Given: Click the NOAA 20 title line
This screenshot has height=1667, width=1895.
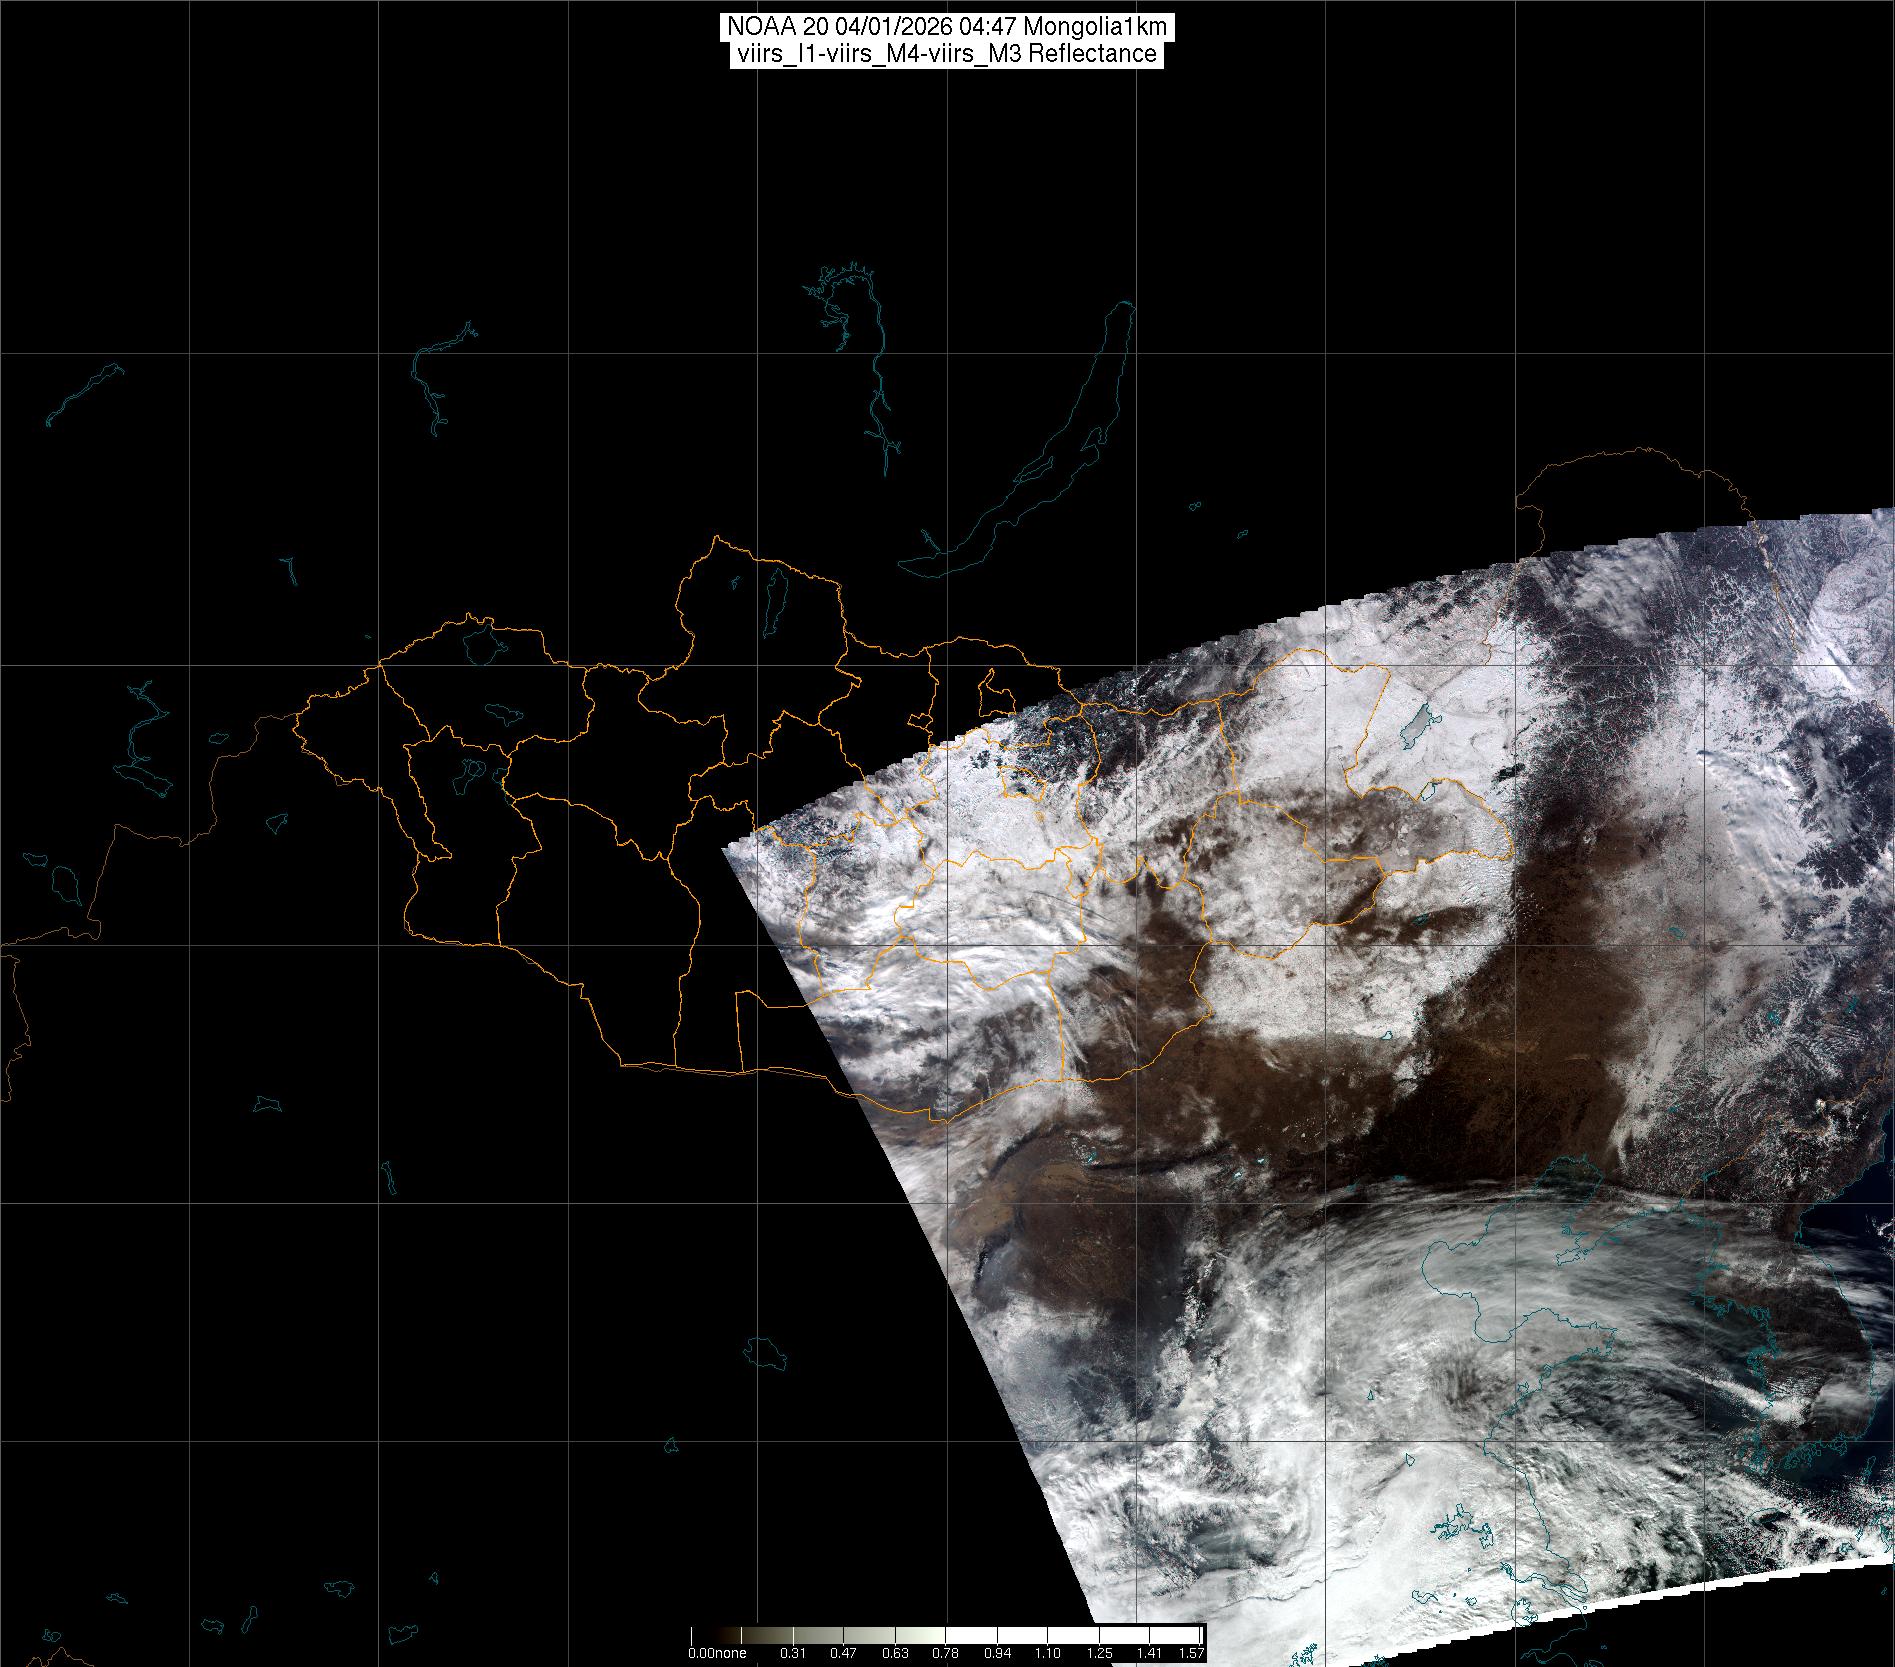Looking at the screenshot, I should (x=946, y=26).
